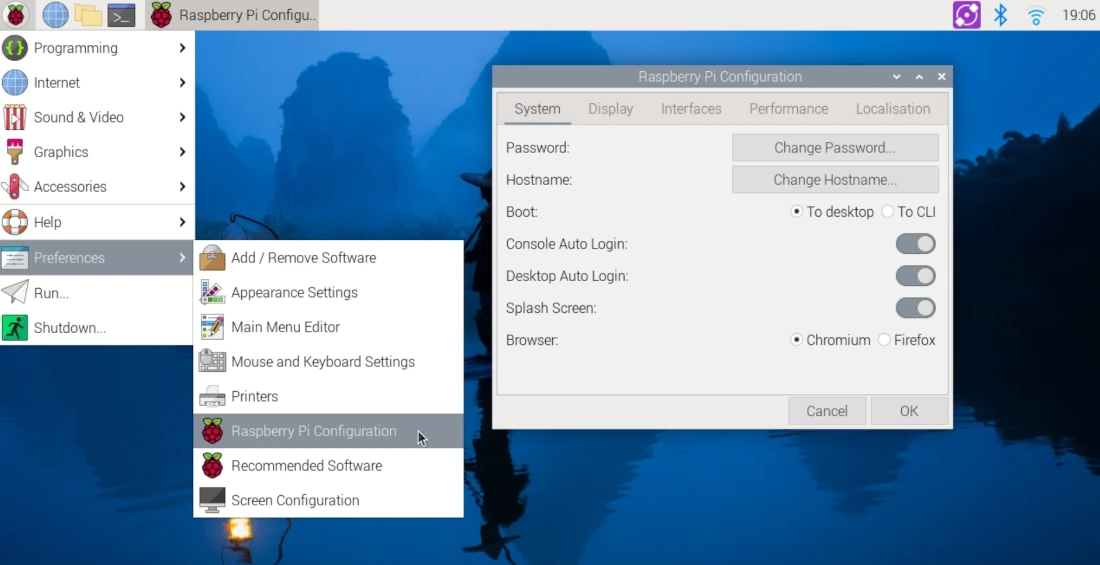Screen dimensions: 1100x565
Task: Toggle the Desktop Auto Login switch
Action: (x=915, y=276)
